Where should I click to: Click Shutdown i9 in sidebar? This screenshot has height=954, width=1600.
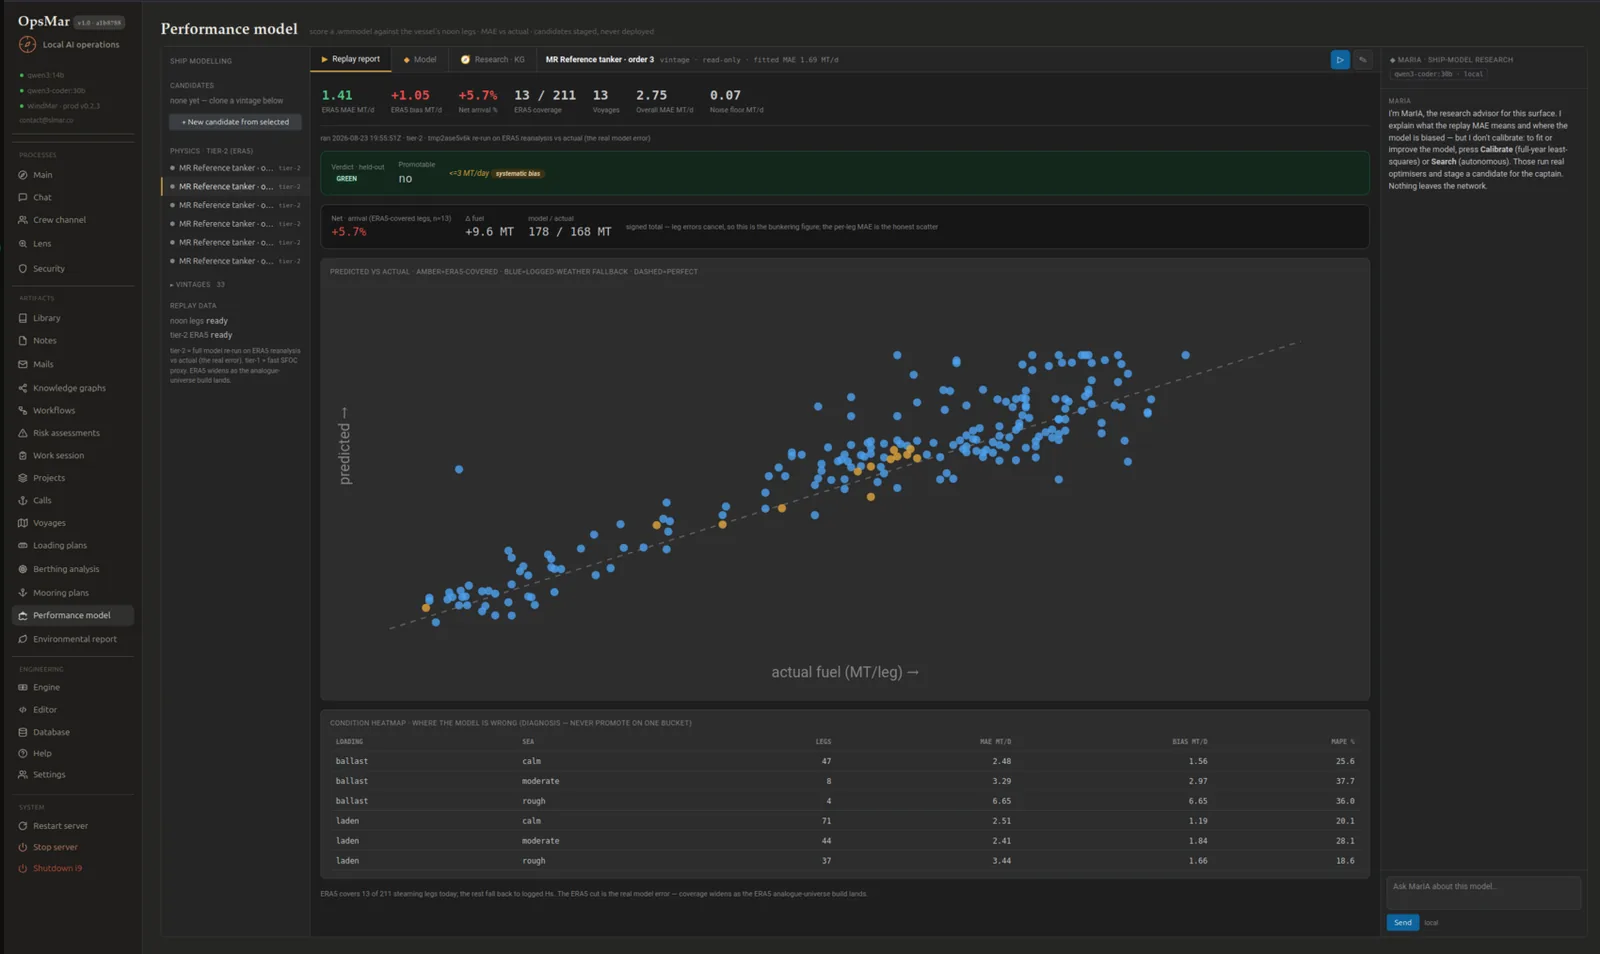click(57, 869)
